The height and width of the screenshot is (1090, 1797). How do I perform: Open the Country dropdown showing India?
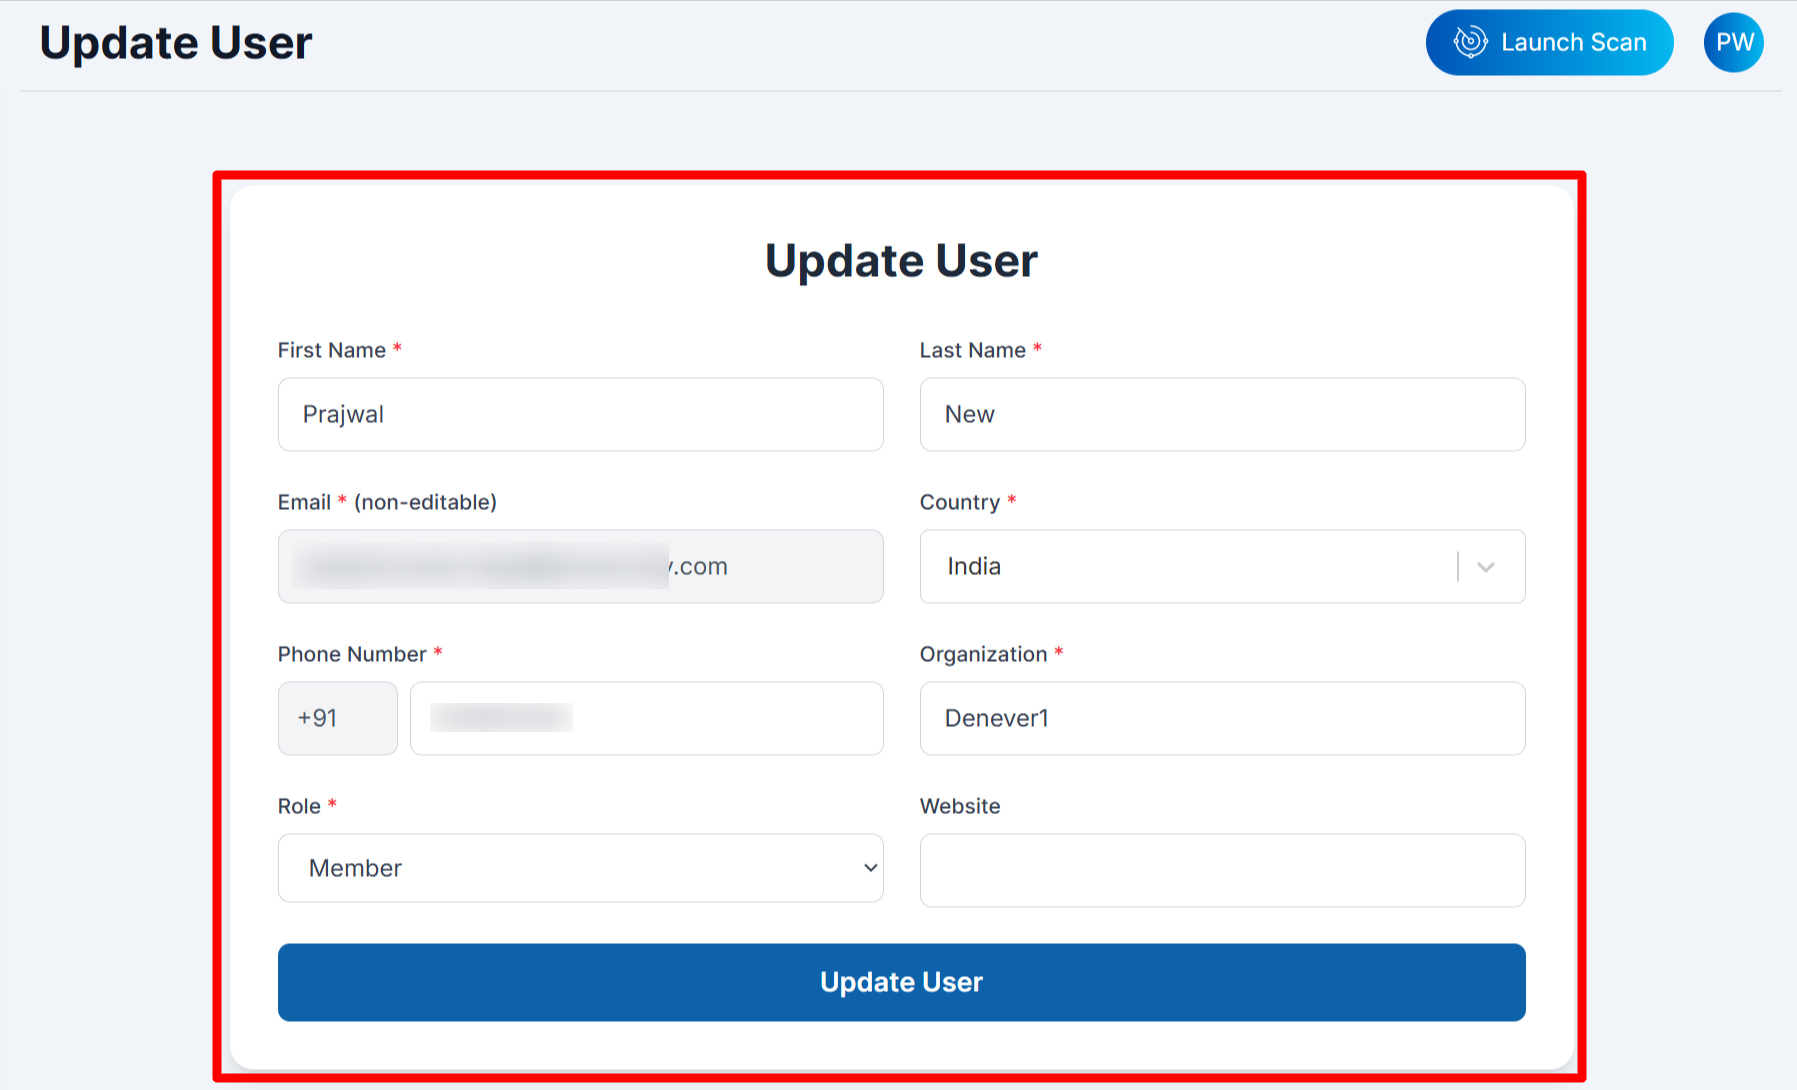1190,566
